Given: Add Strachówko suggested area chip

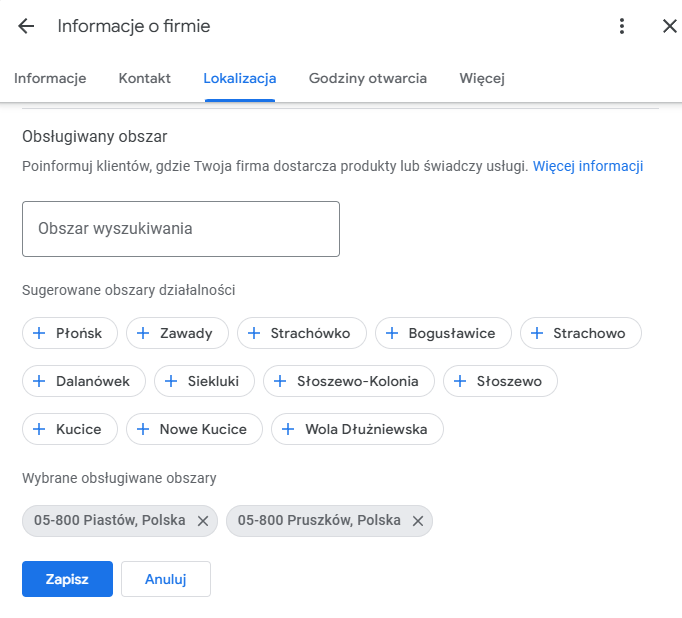Looking at the screenshot, I should tap(301, 333).
